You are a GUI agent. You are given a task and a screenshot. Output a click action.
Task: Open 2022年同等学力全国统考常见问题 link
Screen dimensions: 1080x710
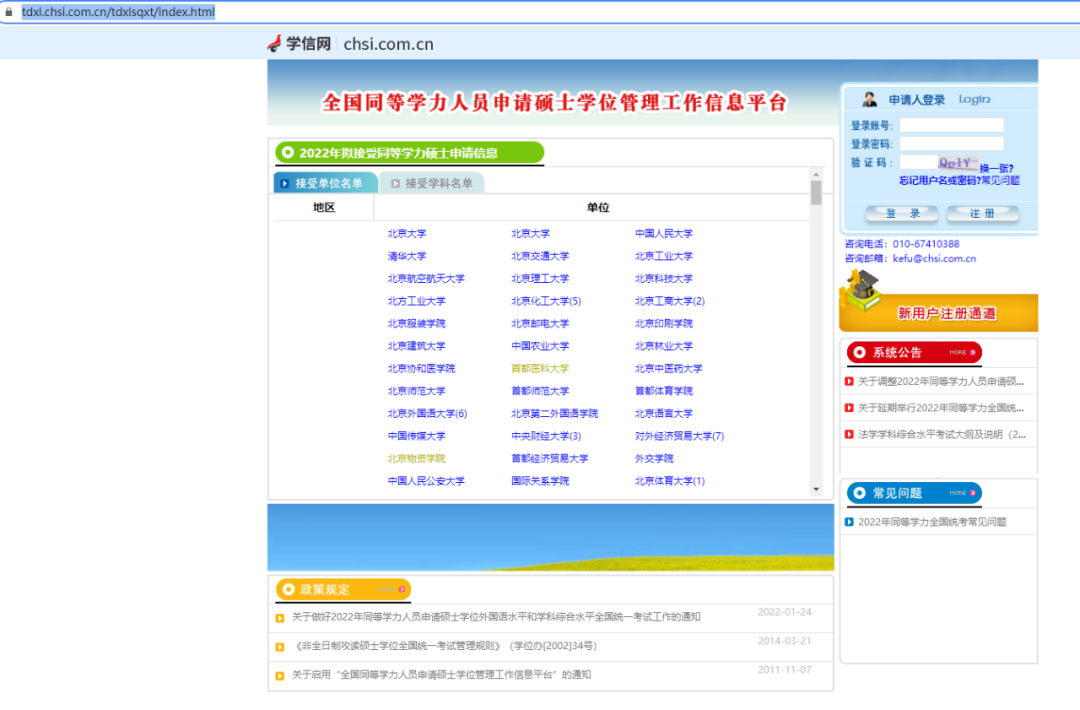coord(932,522)
